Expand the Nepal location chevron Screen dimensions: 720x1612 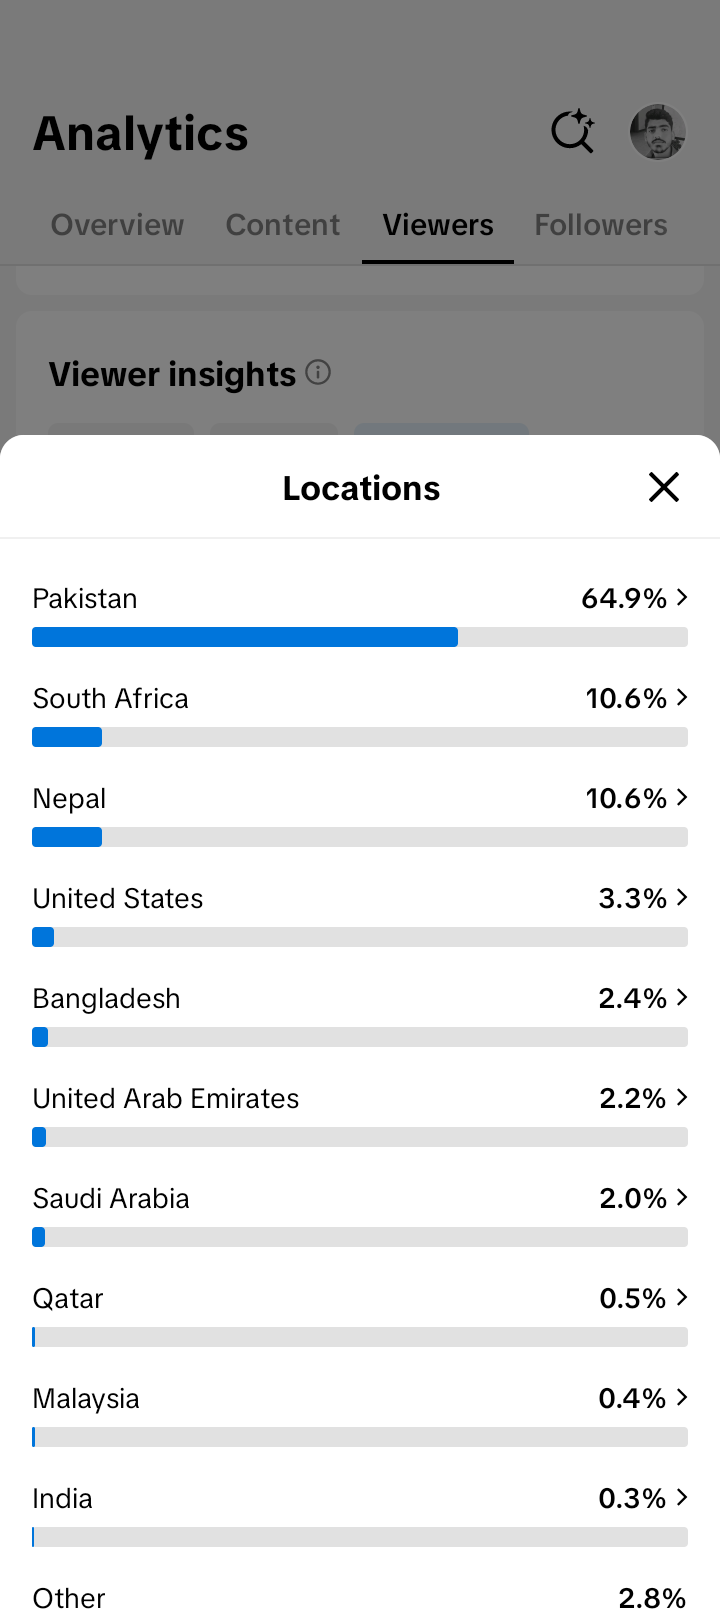pos(682,797)
